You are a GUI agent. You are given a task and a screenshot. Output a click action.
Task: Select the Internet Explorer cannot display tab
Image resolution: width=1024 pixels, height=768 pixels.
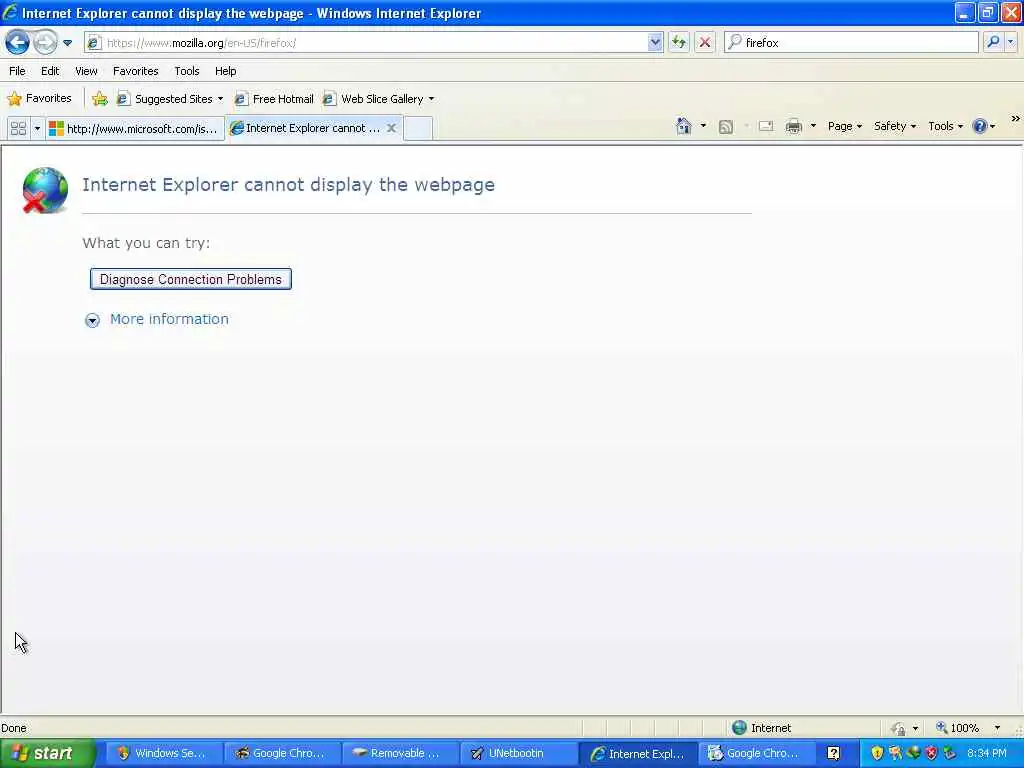tap(306, 128)
